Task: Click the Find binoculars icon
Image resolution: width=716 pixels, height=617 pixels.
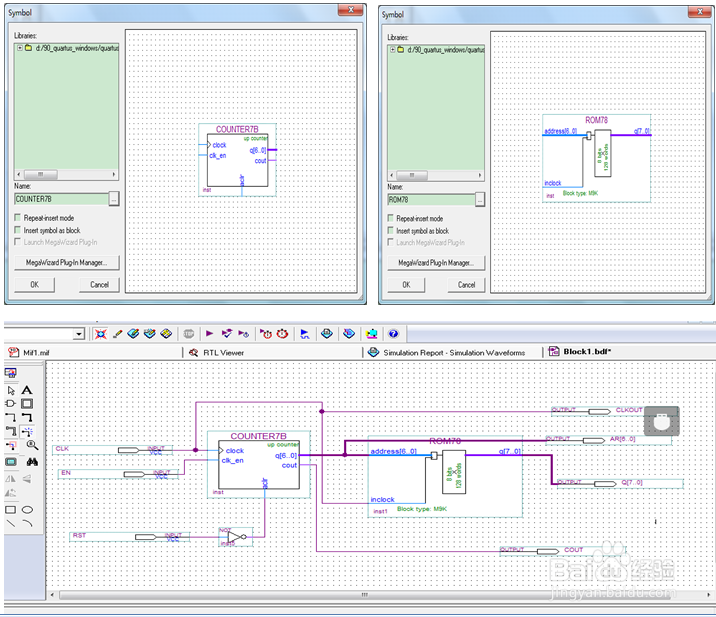Action: [32, 462]
